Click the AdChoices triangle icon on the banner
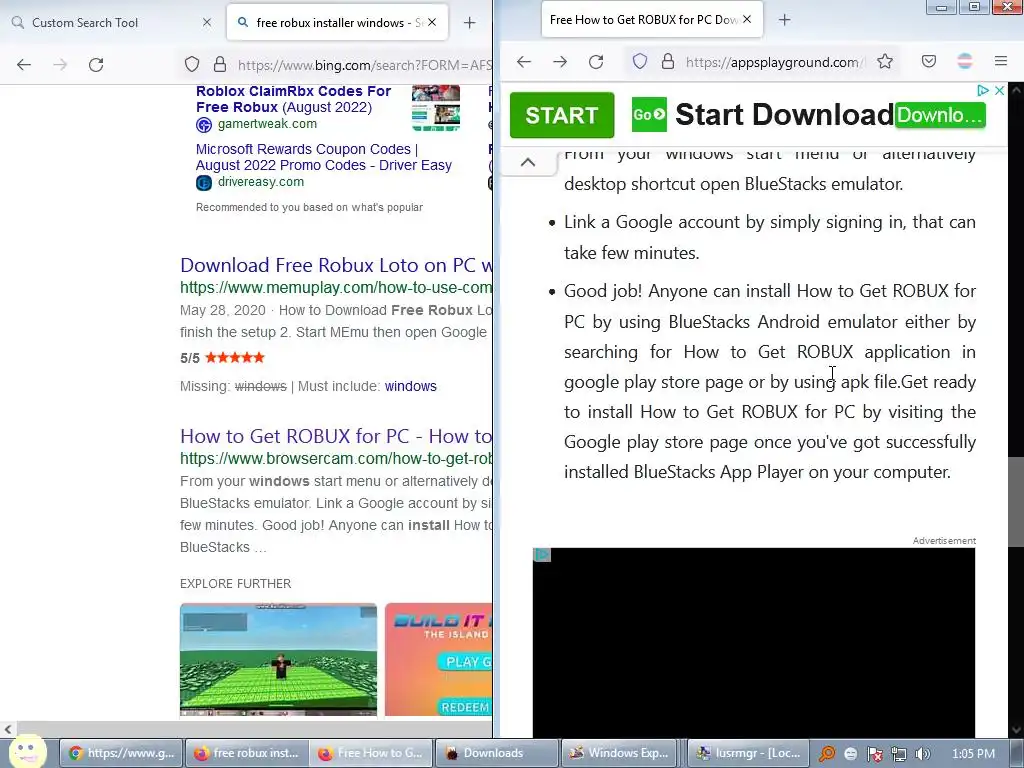Image resolution: width=1024 pixels, height=768 pixels. (x=982, y=91)
